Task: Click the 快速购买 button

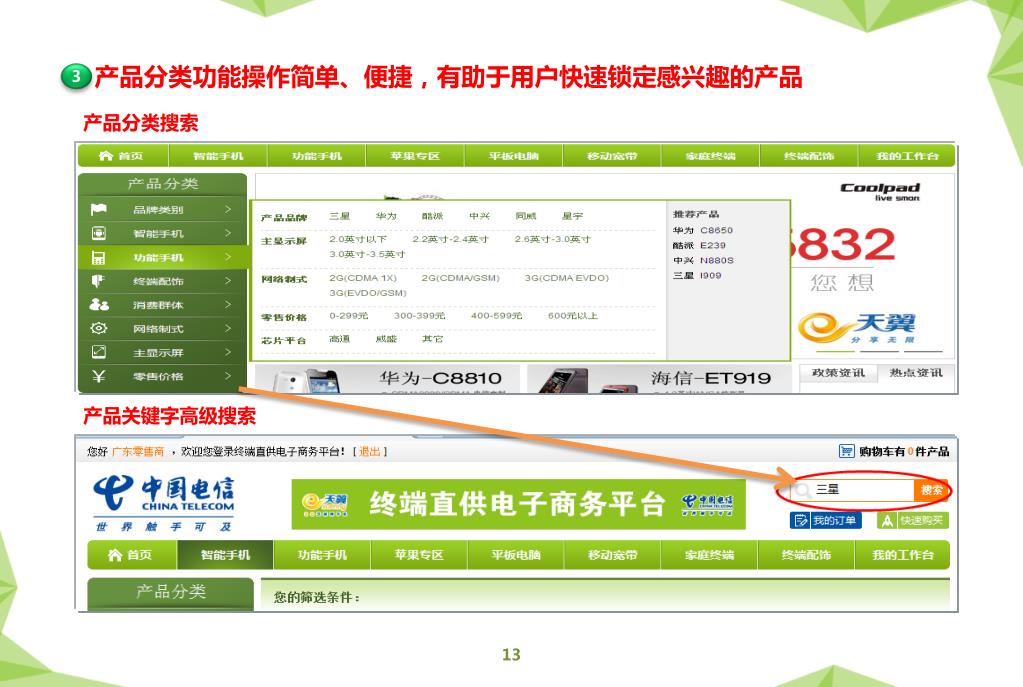Action: 912,521
